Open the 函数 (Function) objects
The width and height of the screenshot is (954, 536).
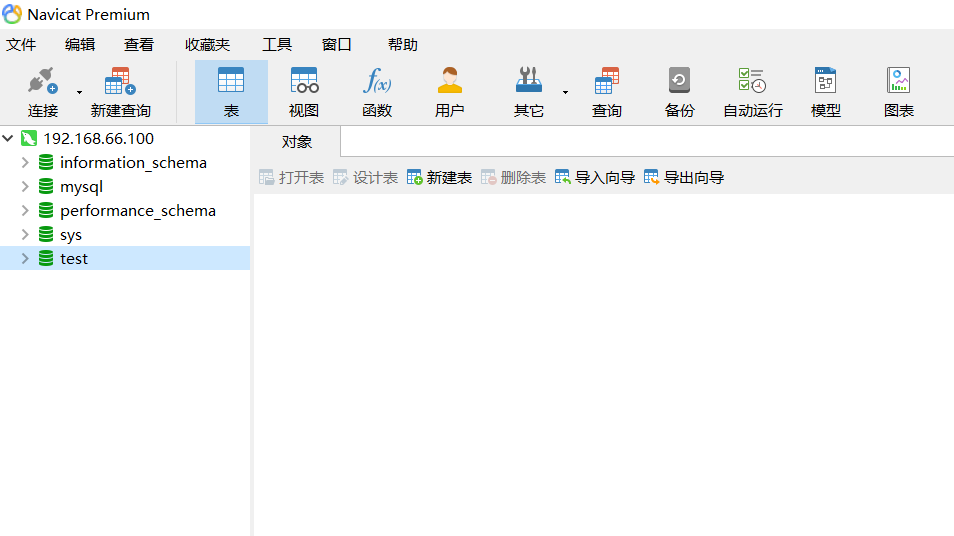[377, 91]
